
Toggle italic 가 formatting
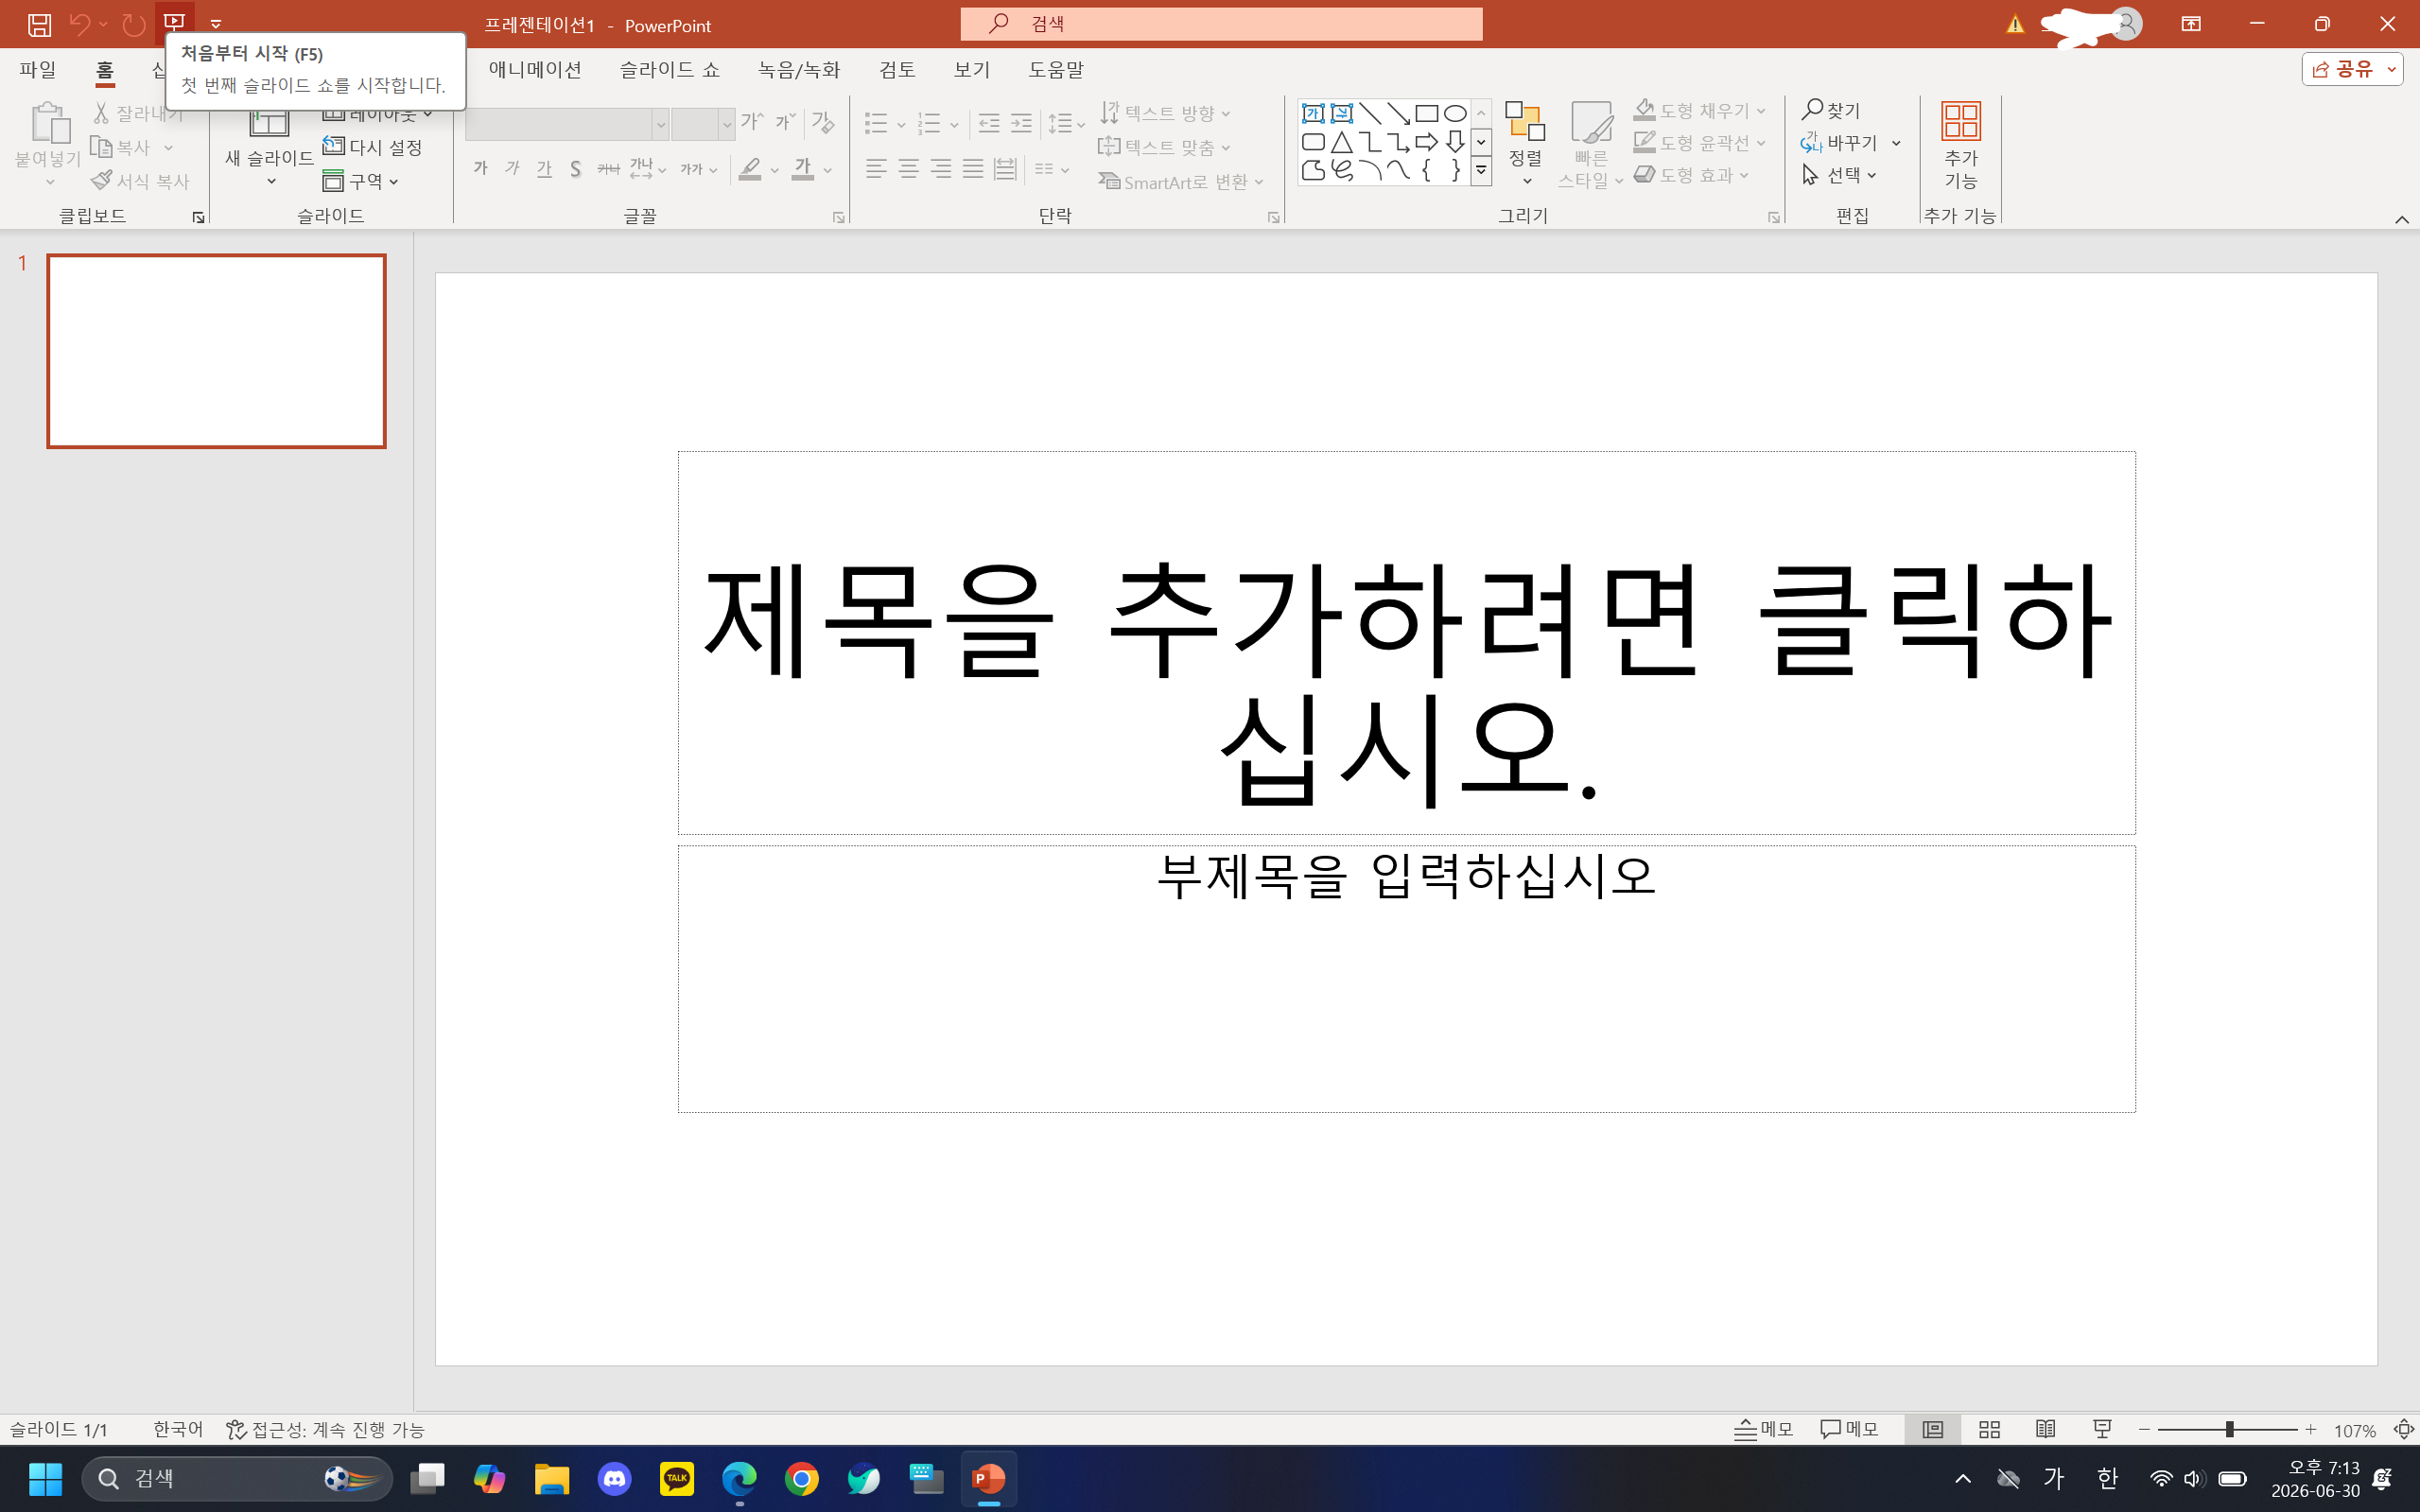pos(513,168)
